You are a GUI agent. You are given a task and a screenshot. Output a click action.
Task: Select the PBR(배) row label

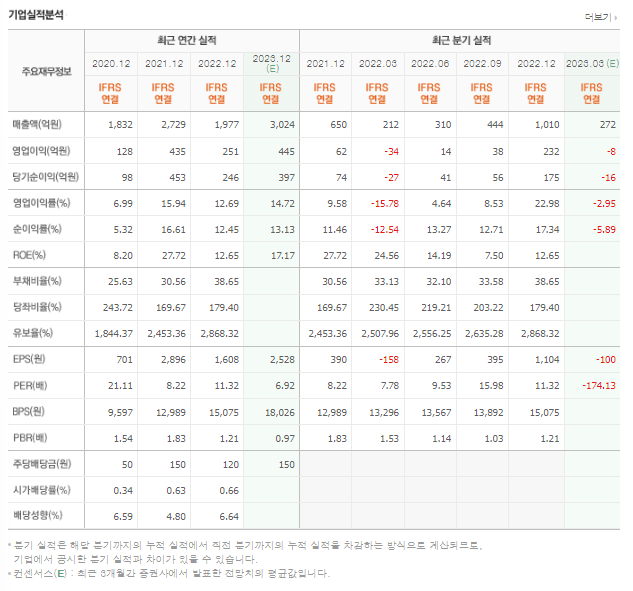[x=30, y=438]
